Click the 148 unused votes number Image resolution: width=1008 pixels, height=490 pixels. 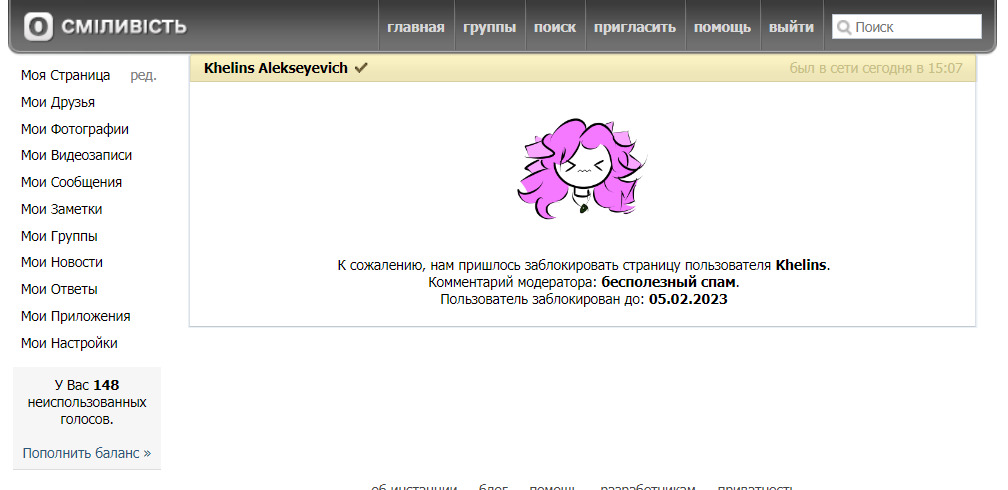tap(106, 385)
